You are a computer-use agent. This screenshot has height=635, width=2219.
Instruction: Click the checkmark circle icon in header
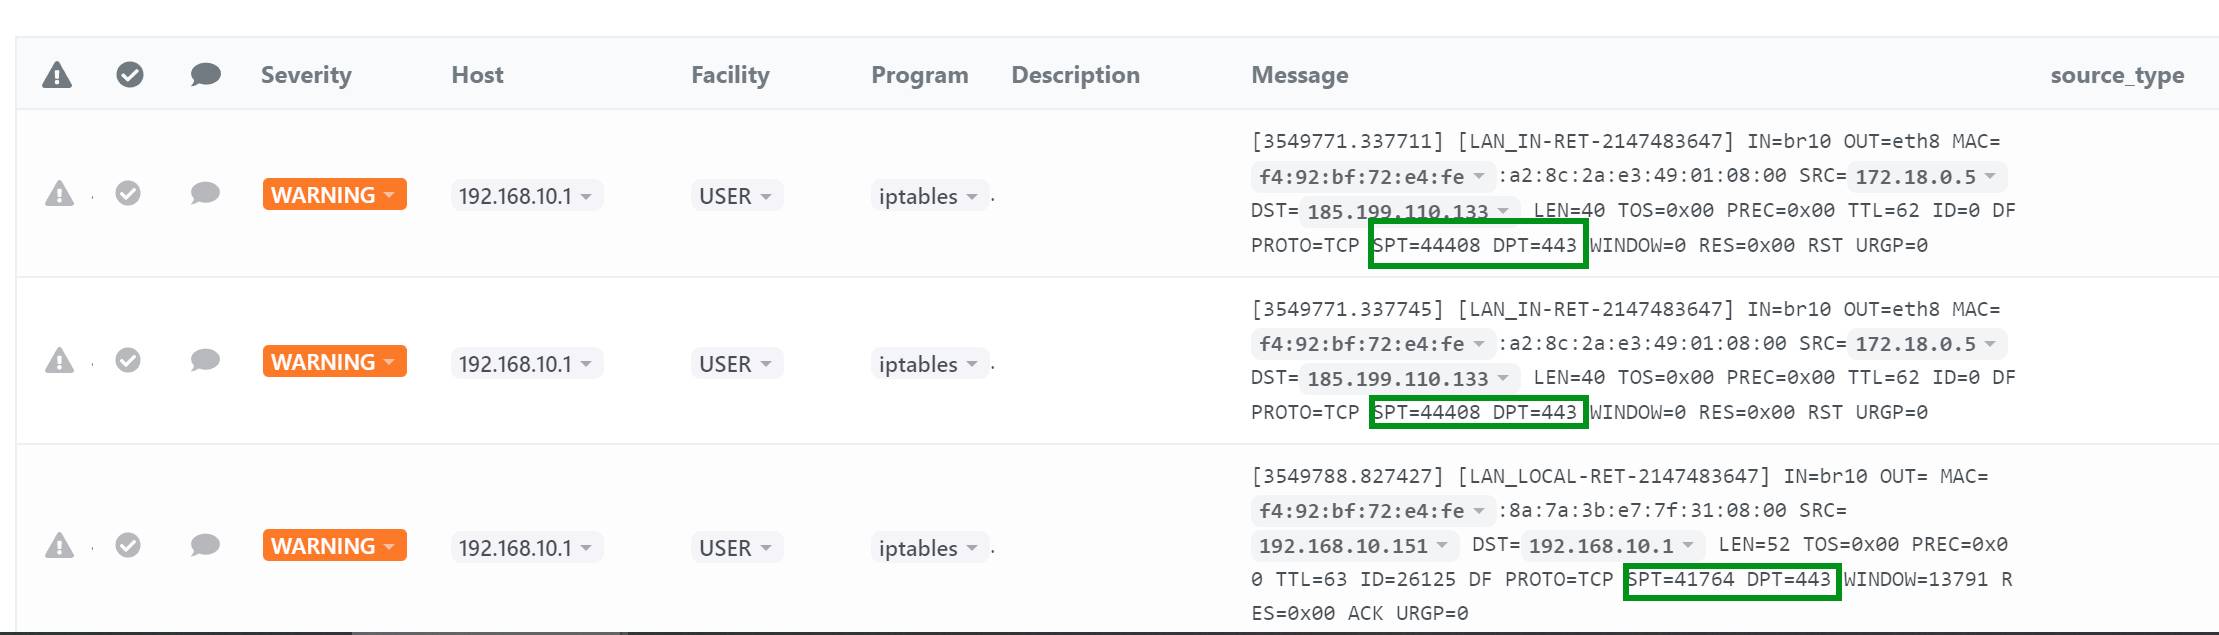point(130,75)
